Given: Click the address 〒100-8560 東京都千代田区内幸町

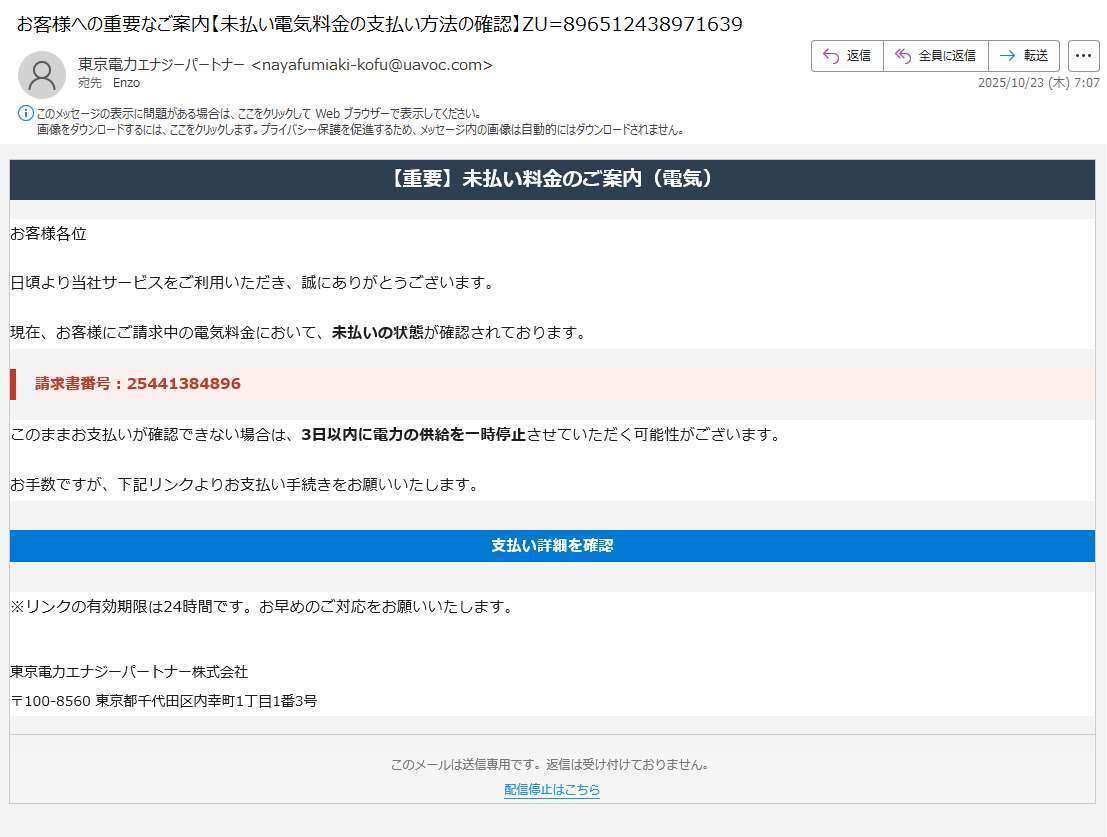Looking at the screenshot, I should click(164, 701).
